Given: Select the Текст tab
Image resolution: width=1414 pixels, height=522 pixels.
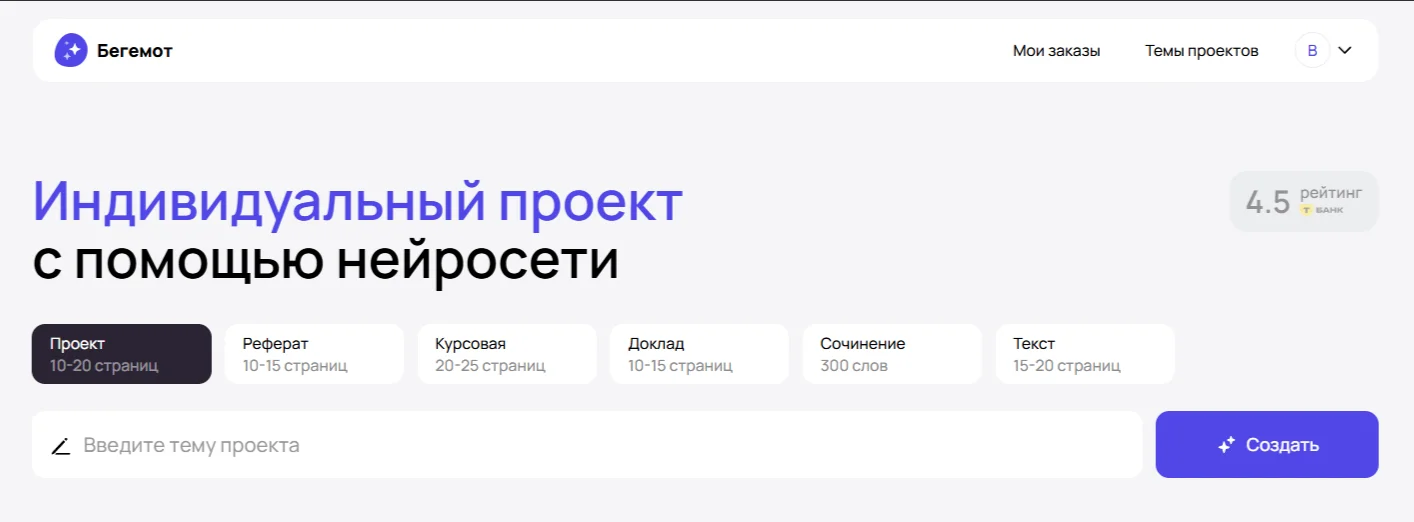Looking at the screenshot, I should point(1085,354).
